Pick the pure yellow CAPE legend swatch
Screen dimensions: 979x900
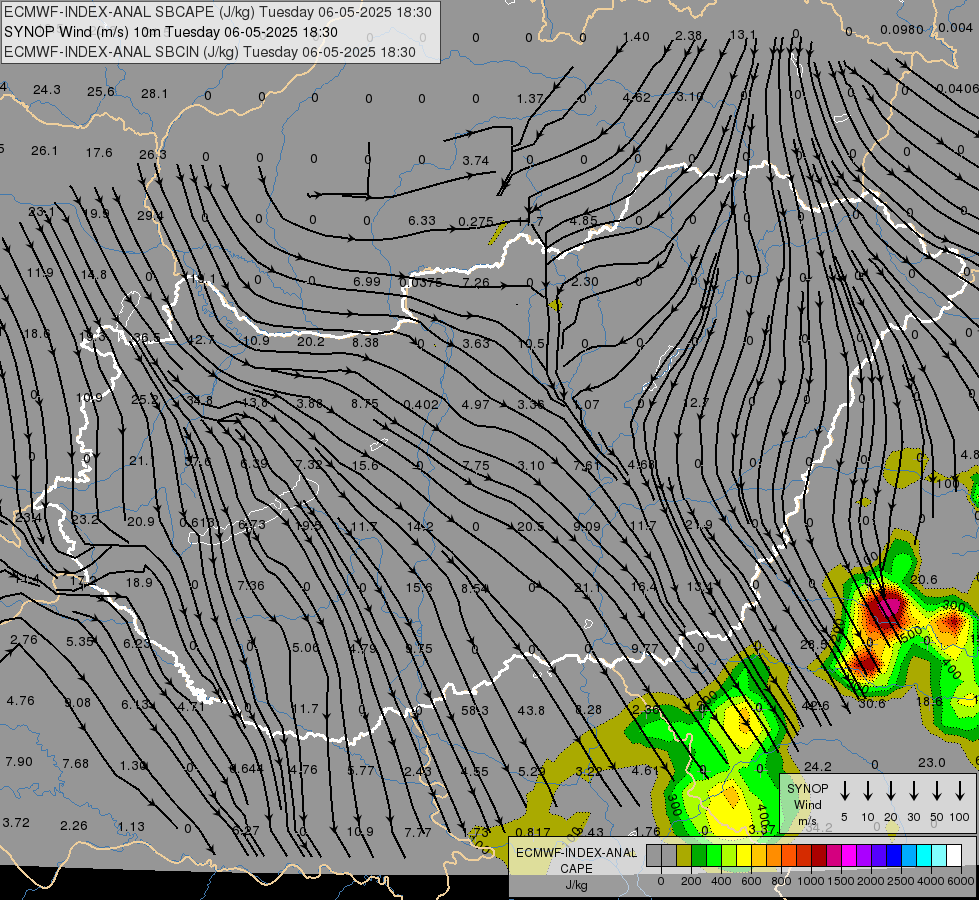click(744, 855)
